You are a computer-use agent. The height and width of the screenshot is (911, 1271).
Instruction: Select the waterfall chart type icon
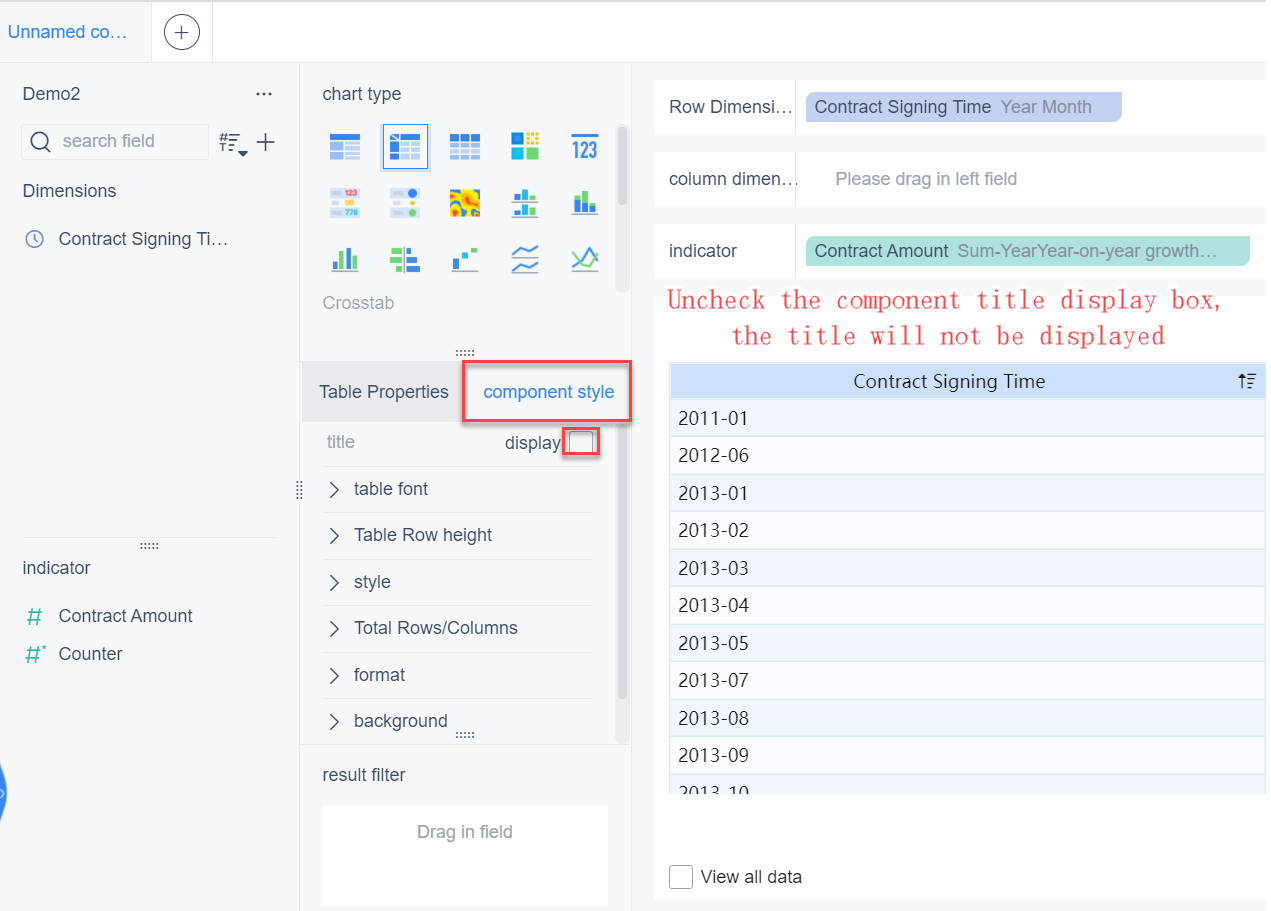[464, 260]
